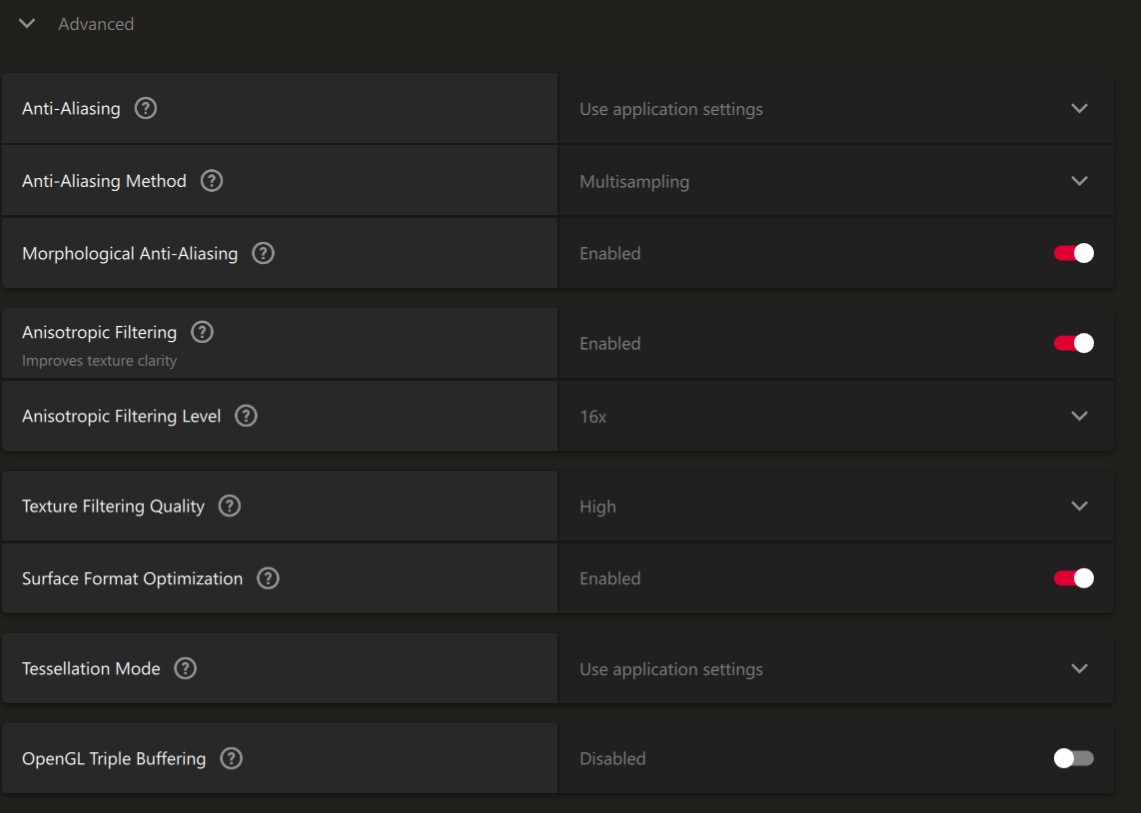The height and width of the screenshot is (813, 1141).
Task: Collapse the Advanced section chevron
Action: tap(27, 24)
